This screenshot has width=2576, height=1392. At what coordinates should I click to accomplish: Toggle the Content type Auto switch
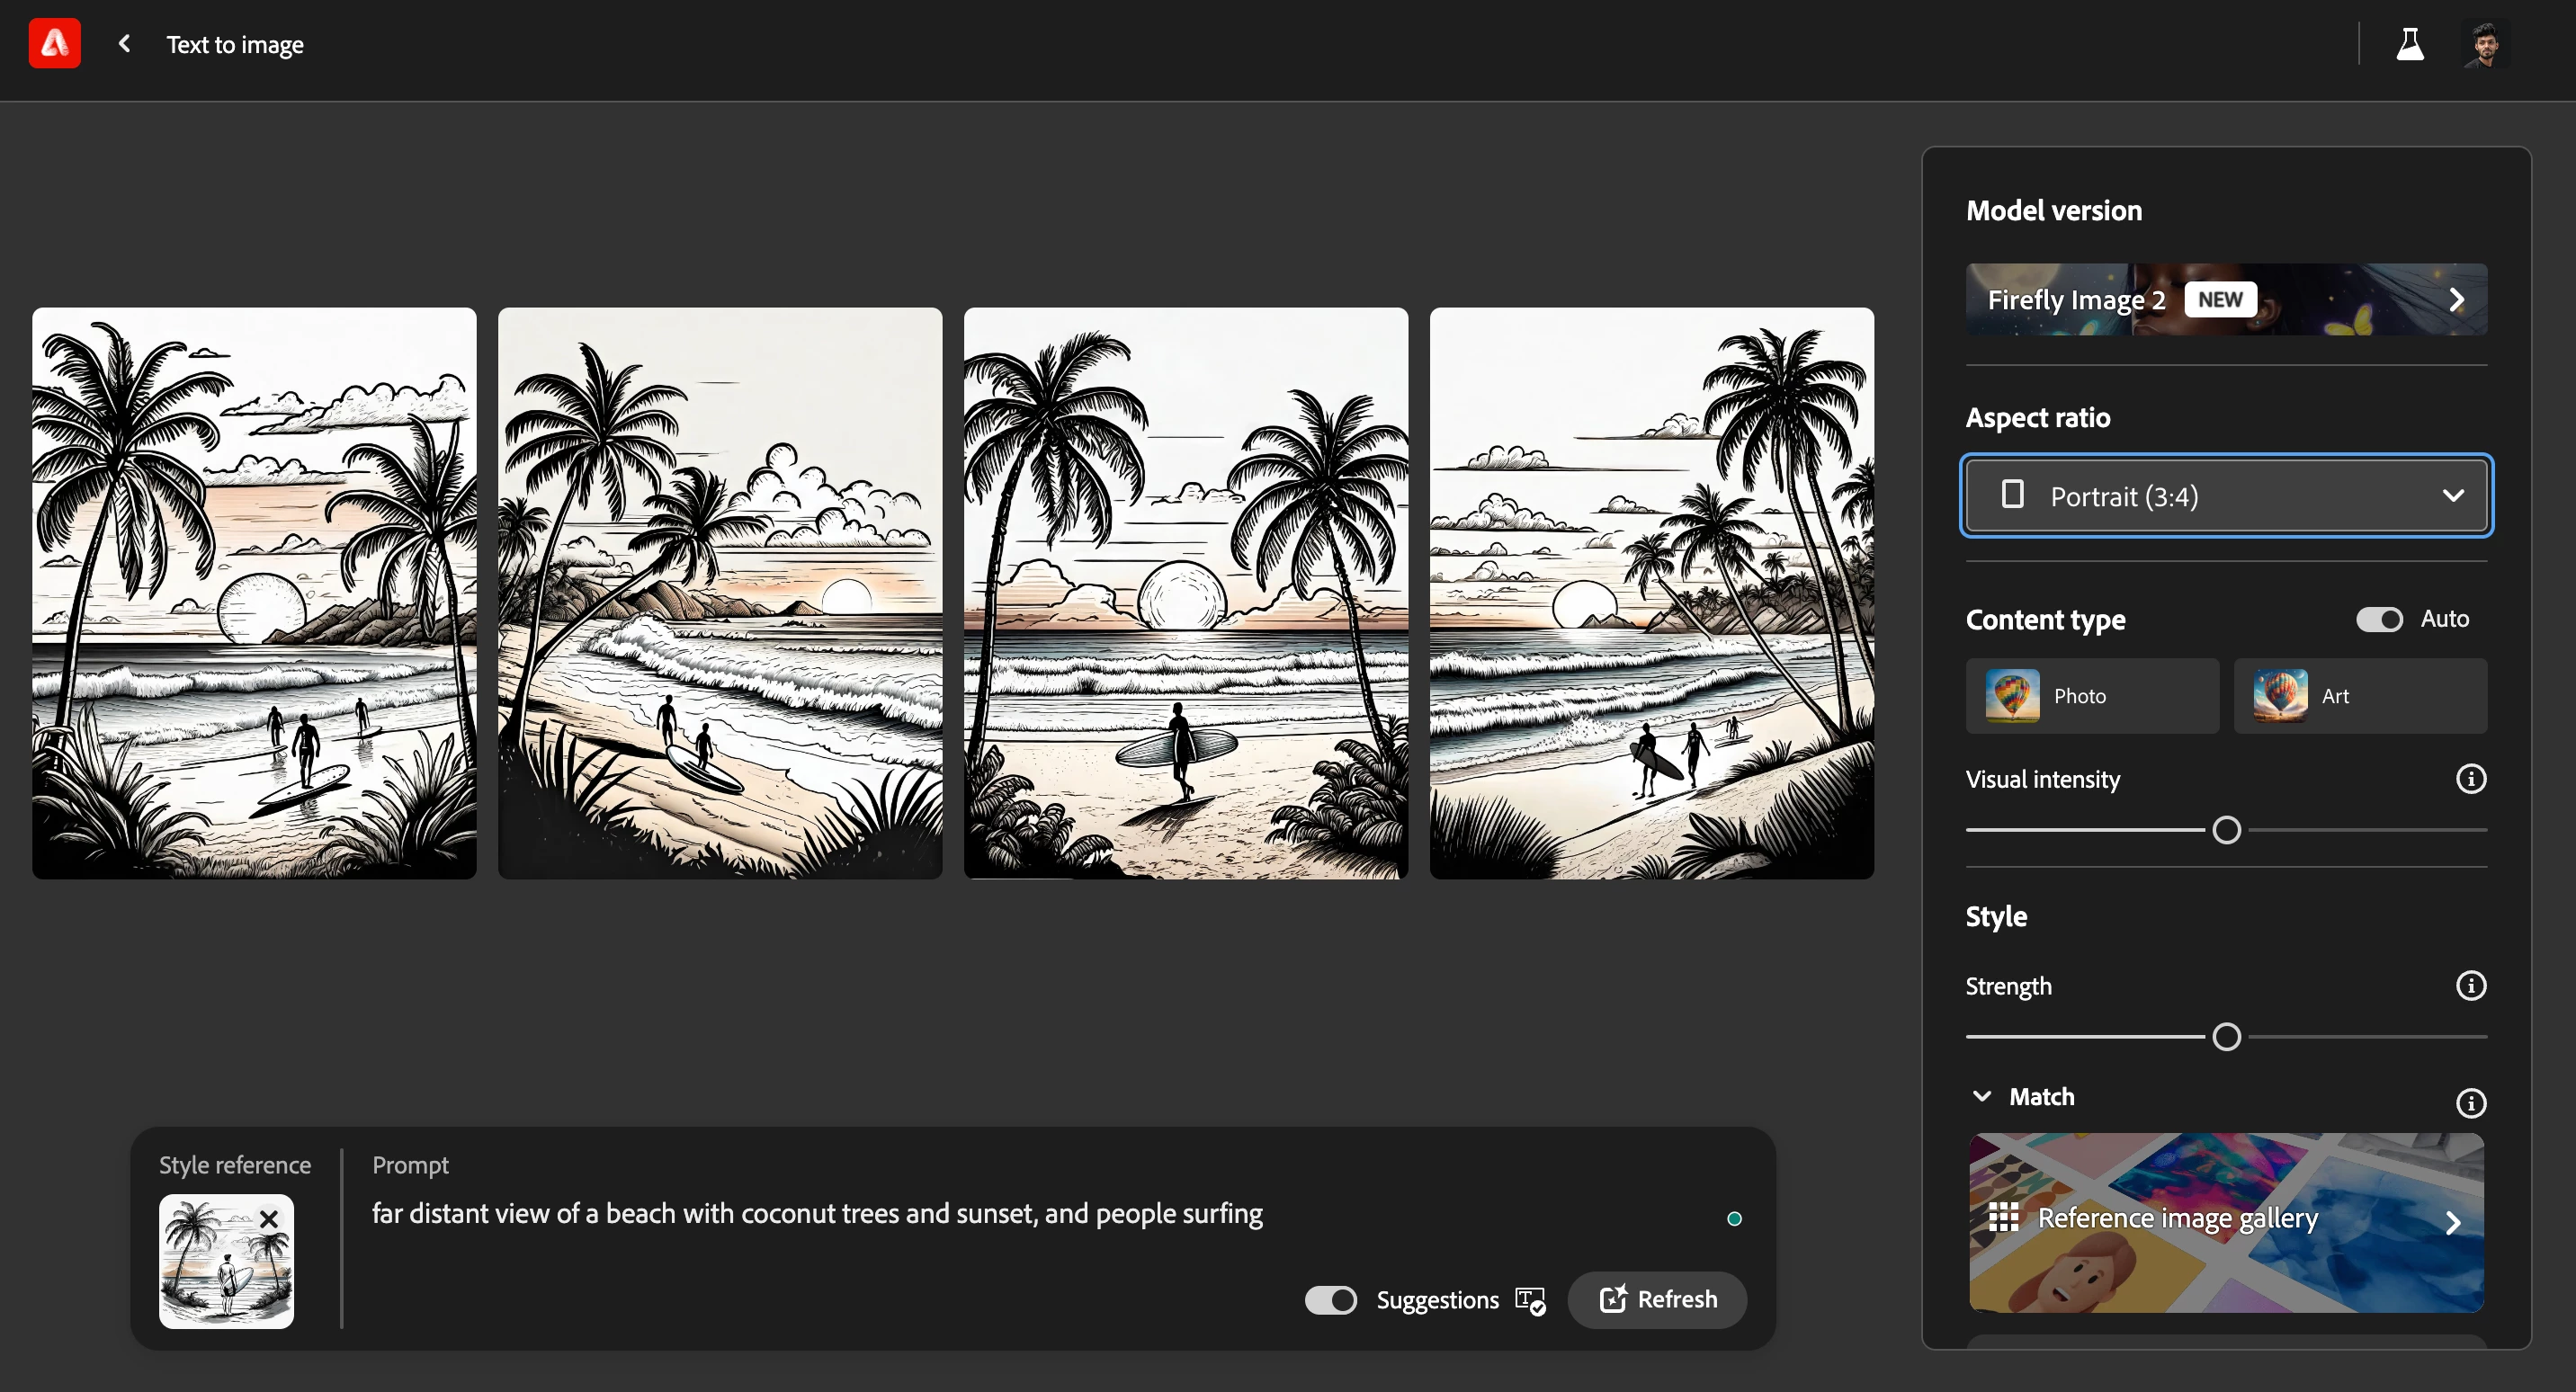pyautogui.click(x=2379, y=619)
